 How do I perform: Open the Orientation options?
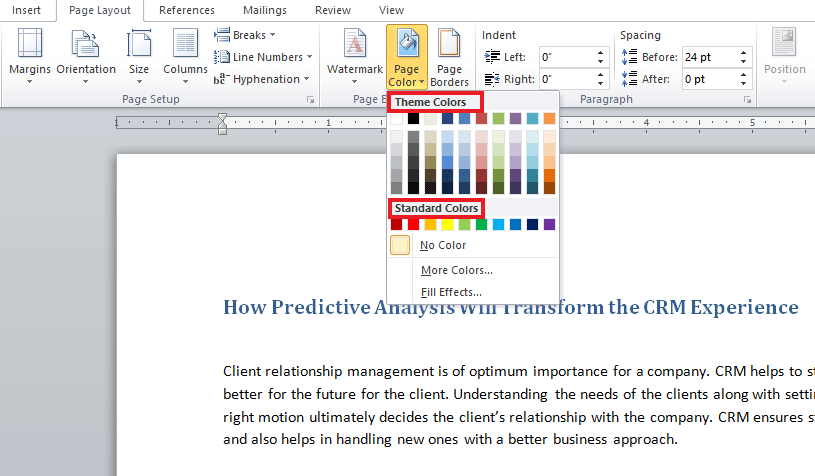(86, 56)
